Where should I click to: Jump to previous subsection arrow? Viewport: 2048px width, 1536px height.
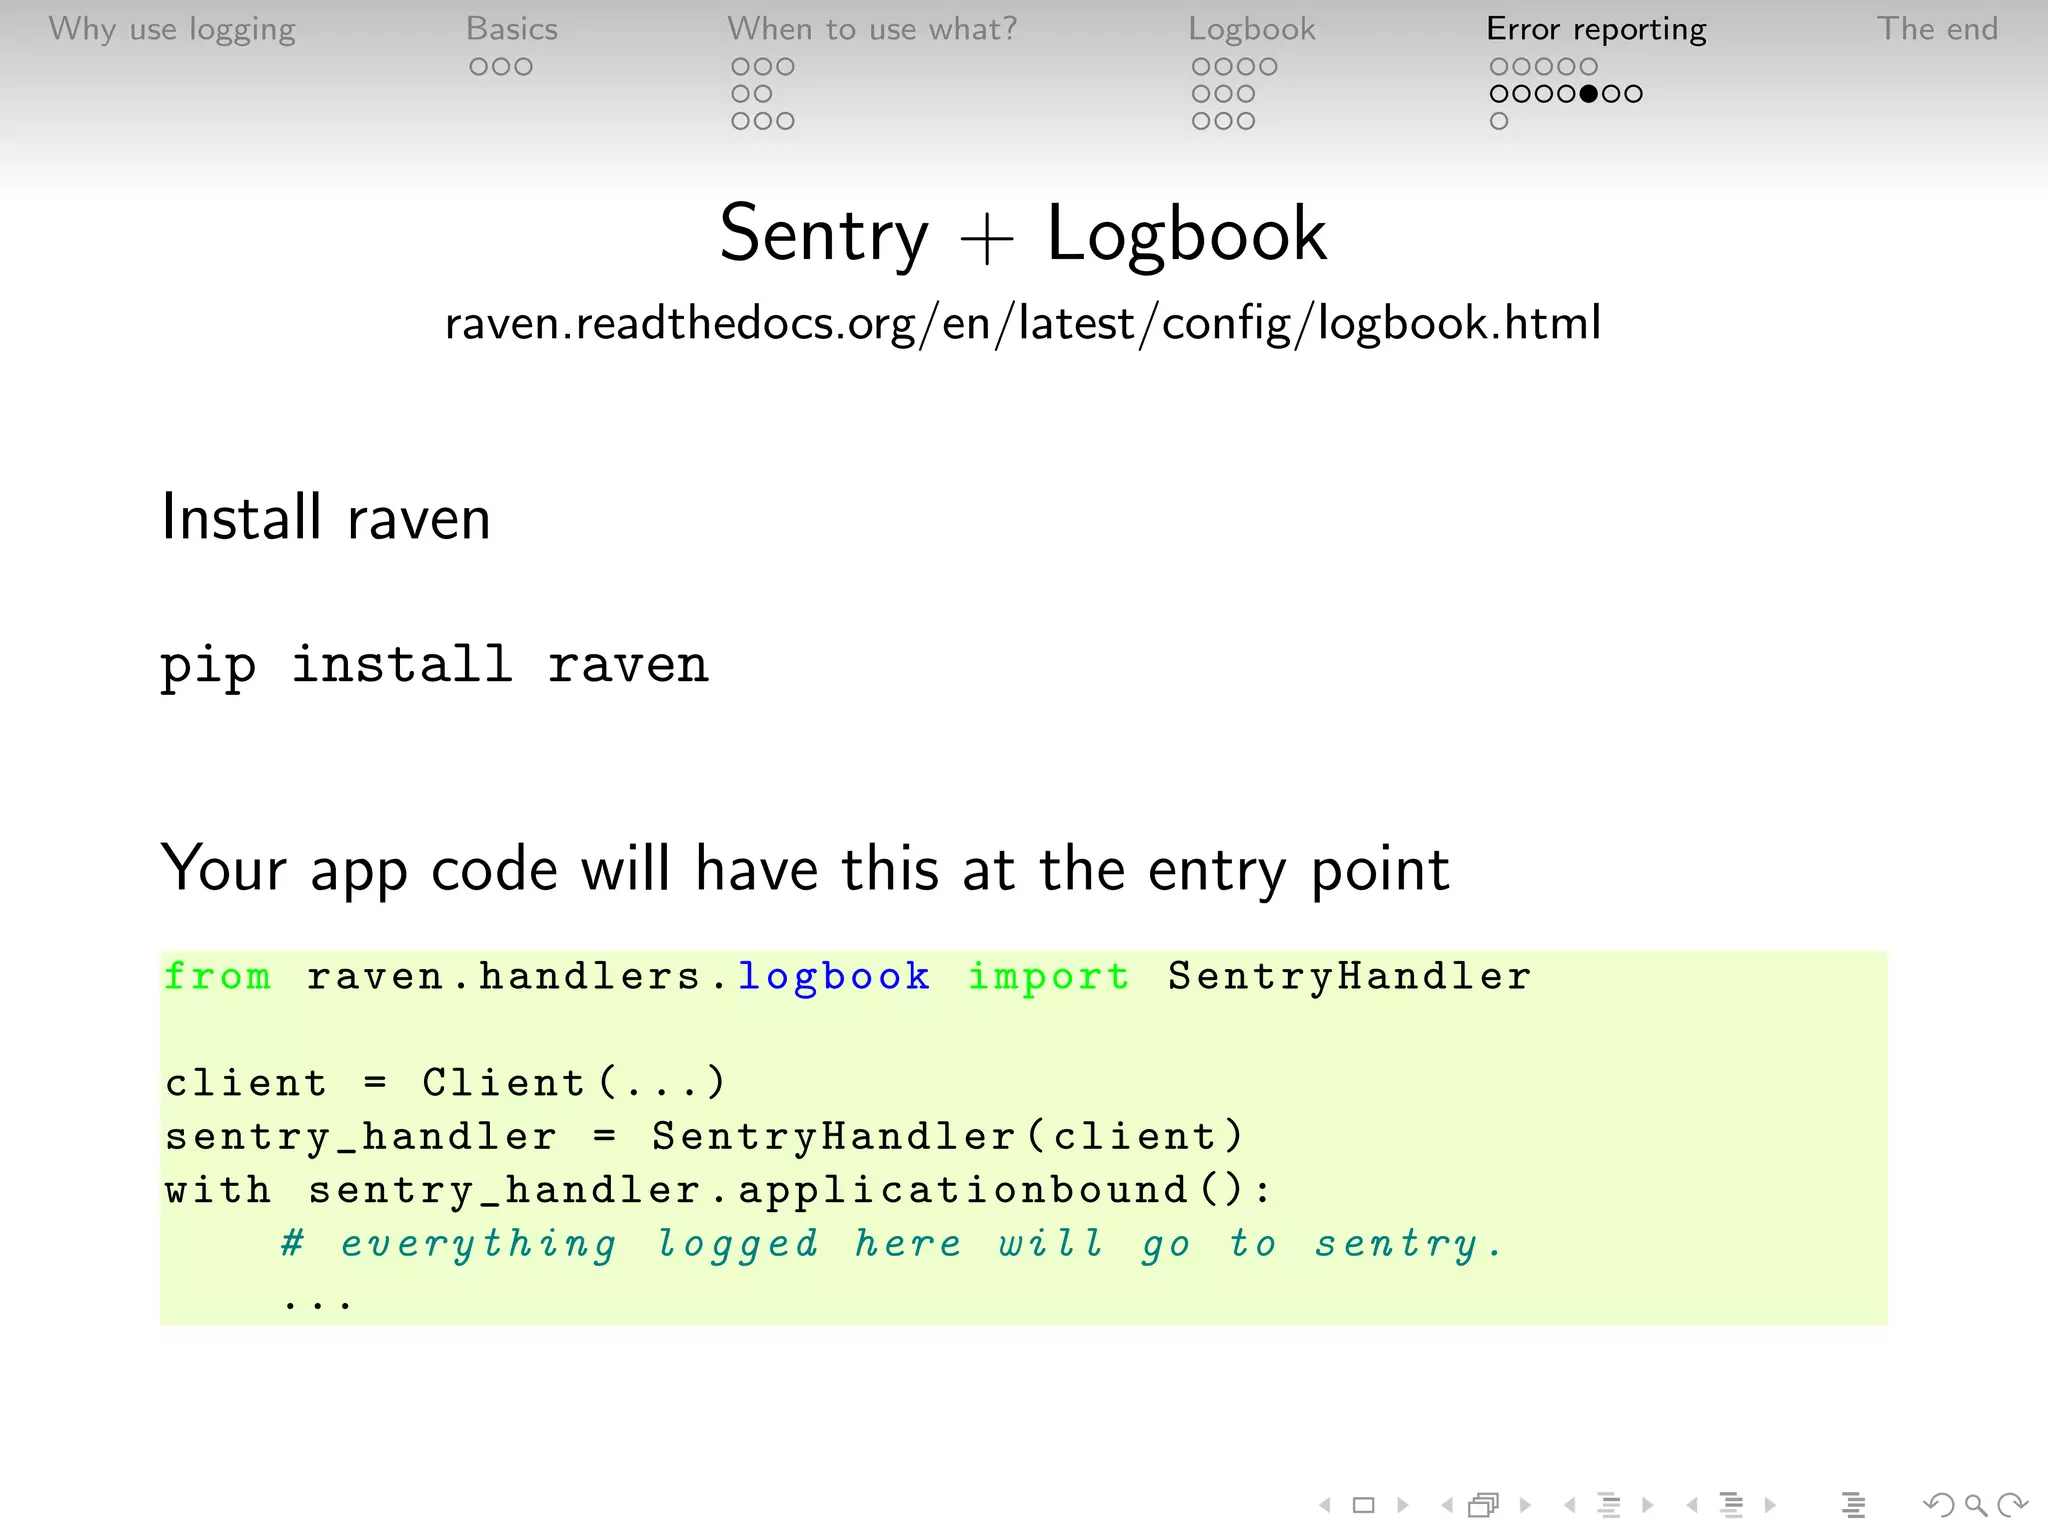click(1570, 1504)
